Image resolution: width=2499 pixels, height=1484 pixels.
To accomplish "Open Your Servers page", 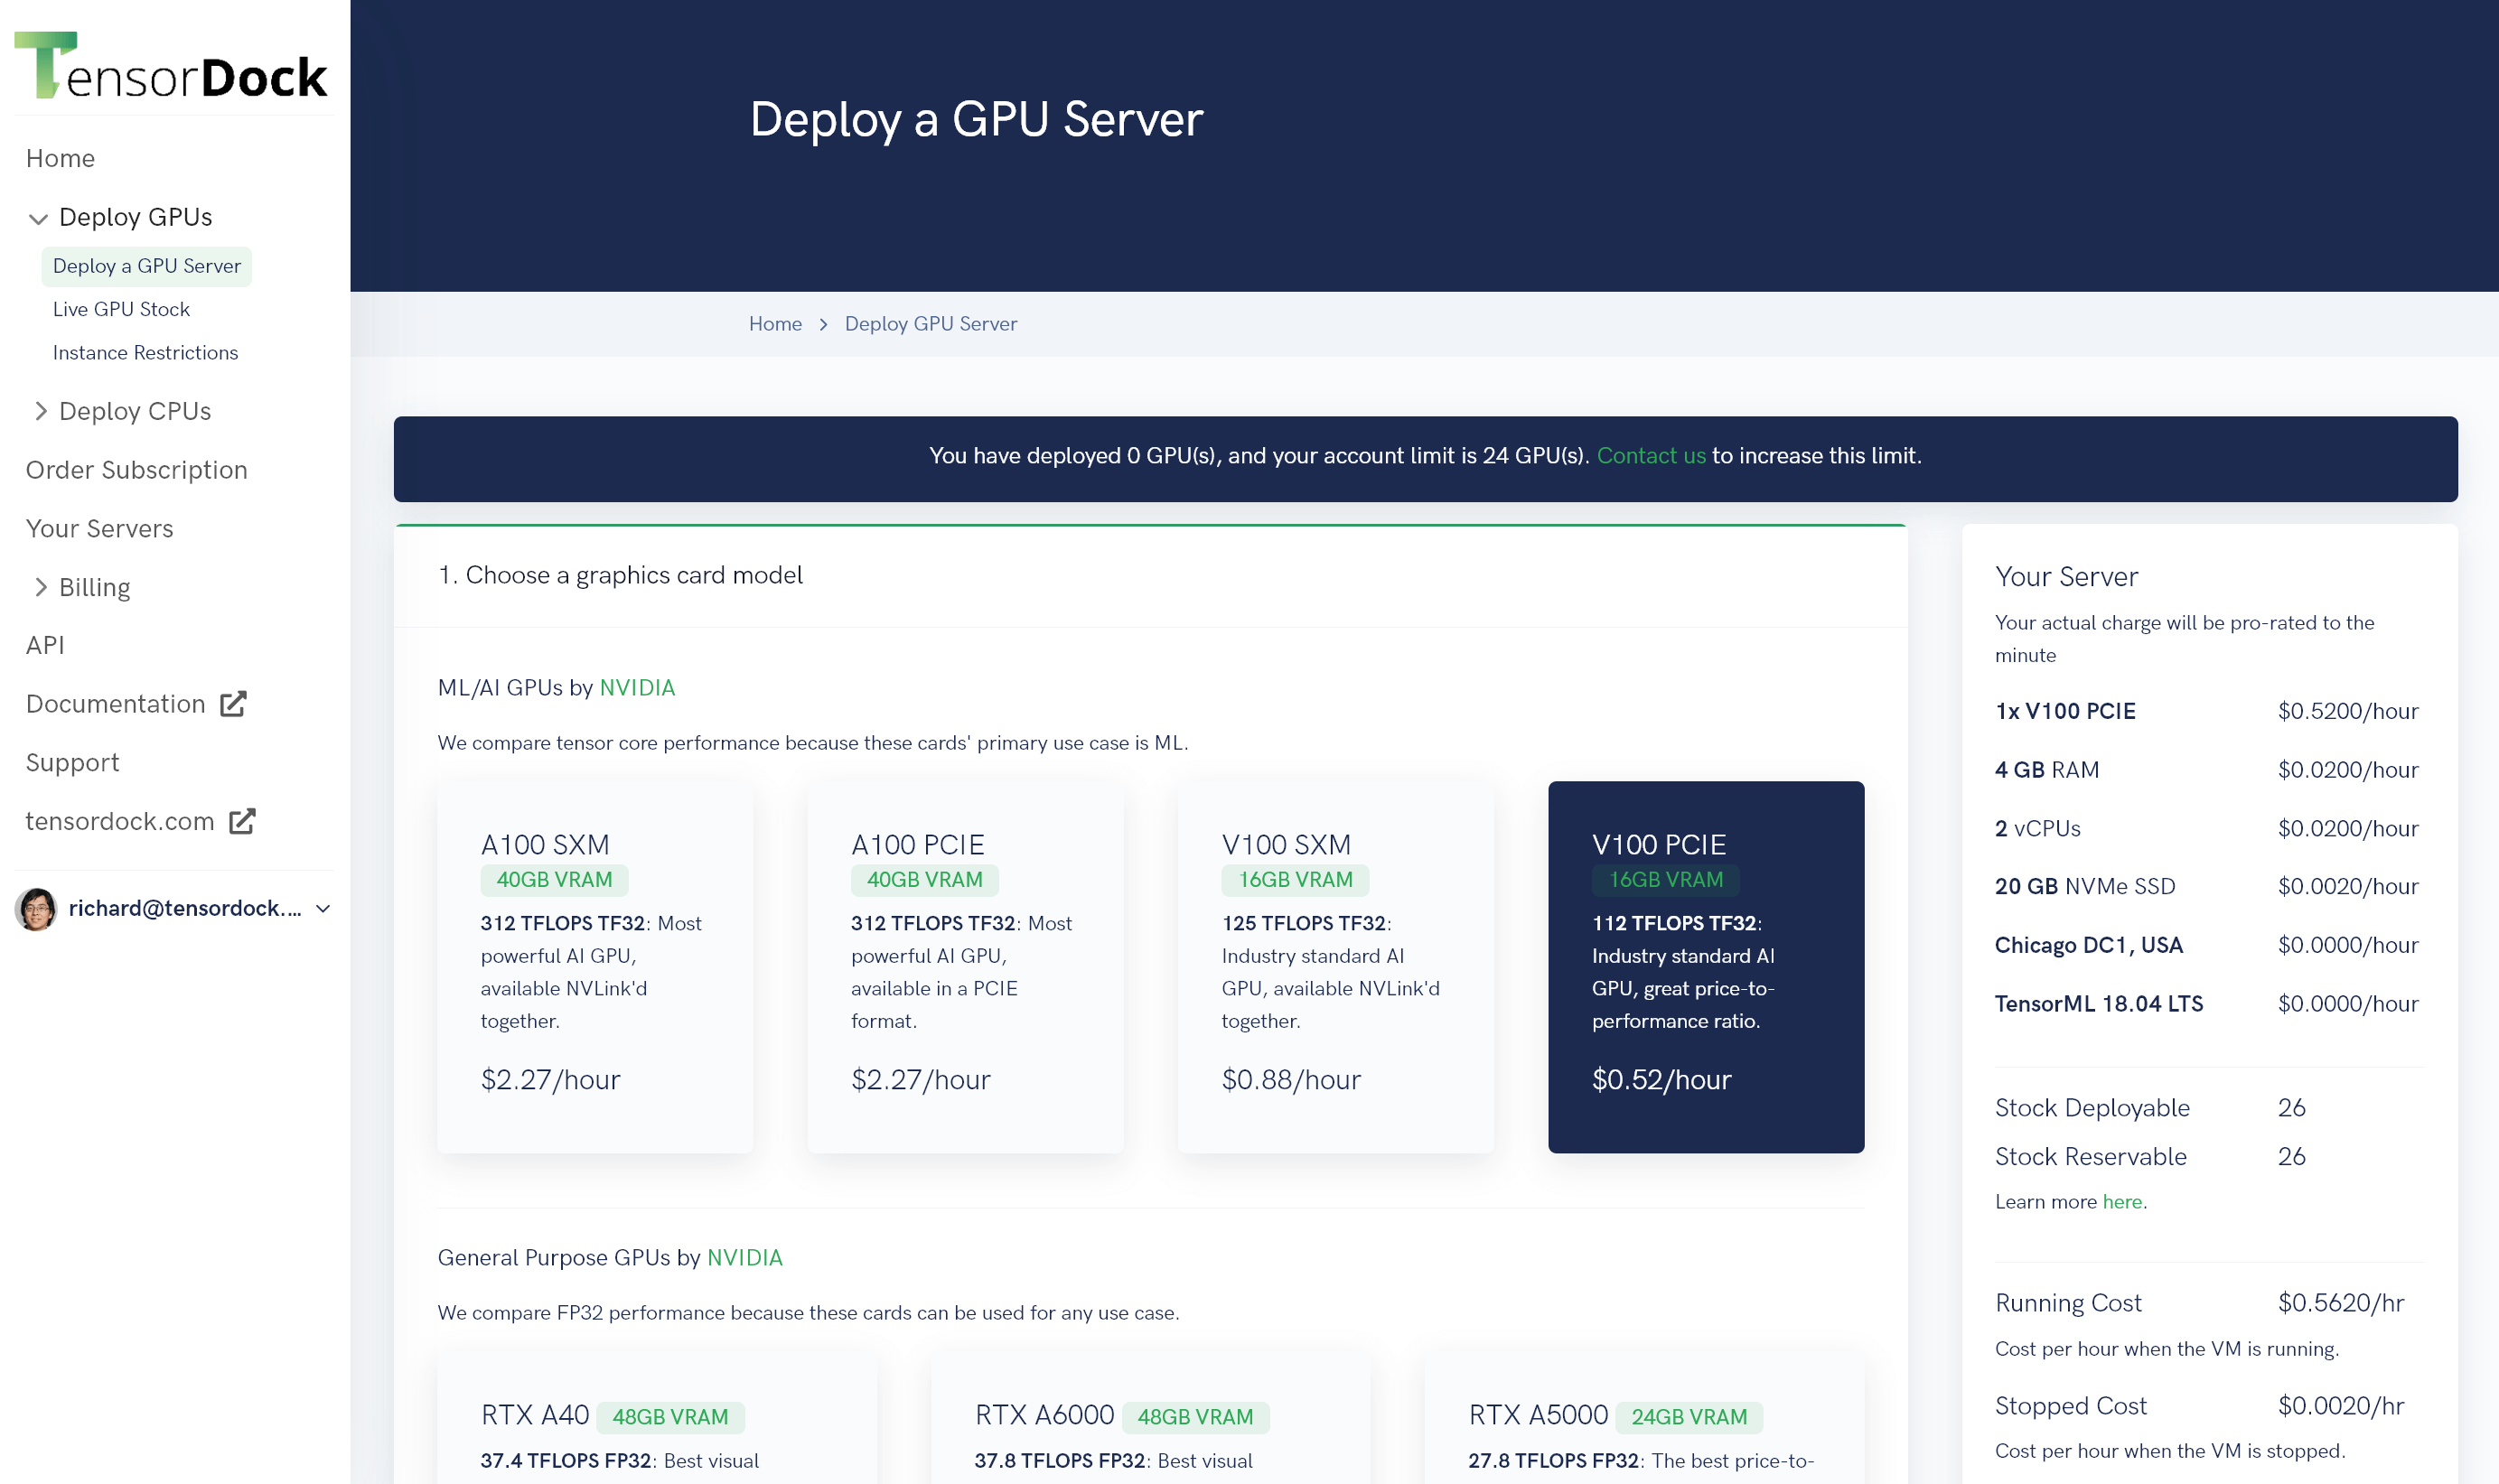I will click(99, 528).
